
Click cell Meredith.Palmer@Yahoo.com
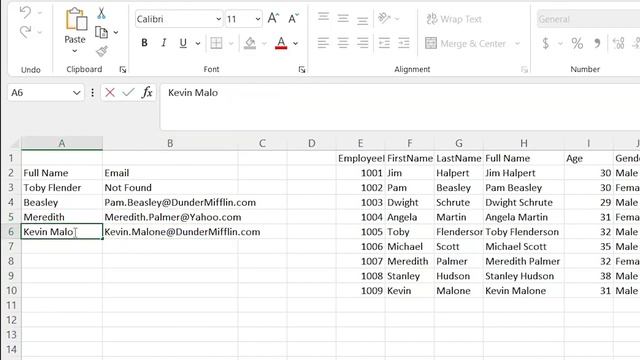pyautogui.click(x=170, y=217)
